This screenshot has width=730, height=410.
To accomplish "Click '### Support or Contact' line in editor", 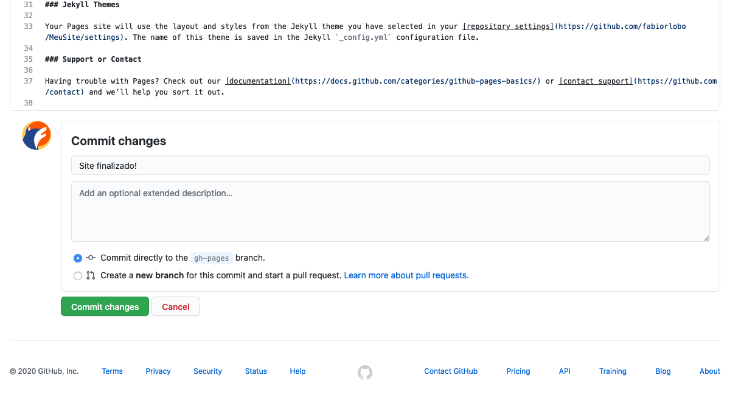I will 93,59.
